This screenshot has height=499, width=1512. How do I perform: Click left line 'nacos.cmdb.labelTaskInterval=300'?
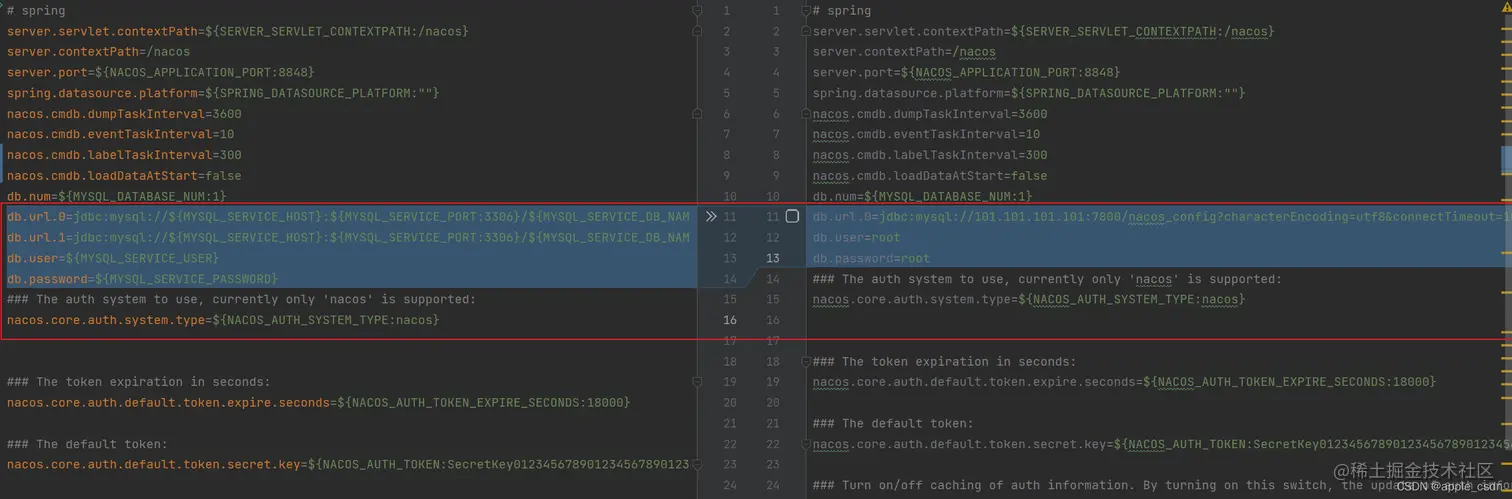click(124, 154)
